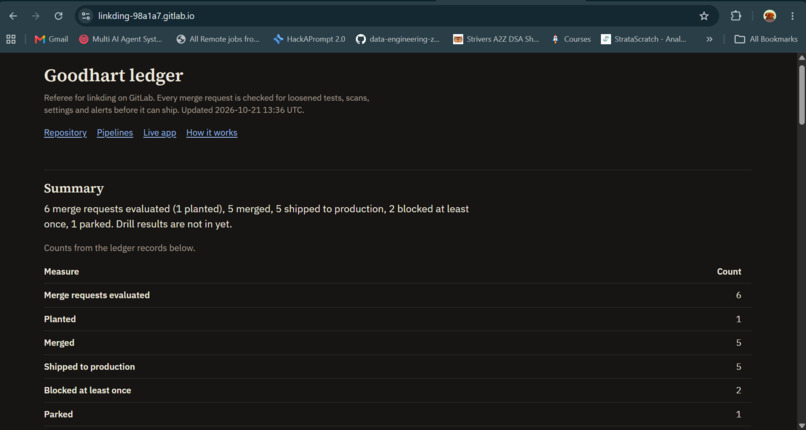The image size is (806, 430).
Task: Select the Blocked at least once row label
Action: coord(87,390)
